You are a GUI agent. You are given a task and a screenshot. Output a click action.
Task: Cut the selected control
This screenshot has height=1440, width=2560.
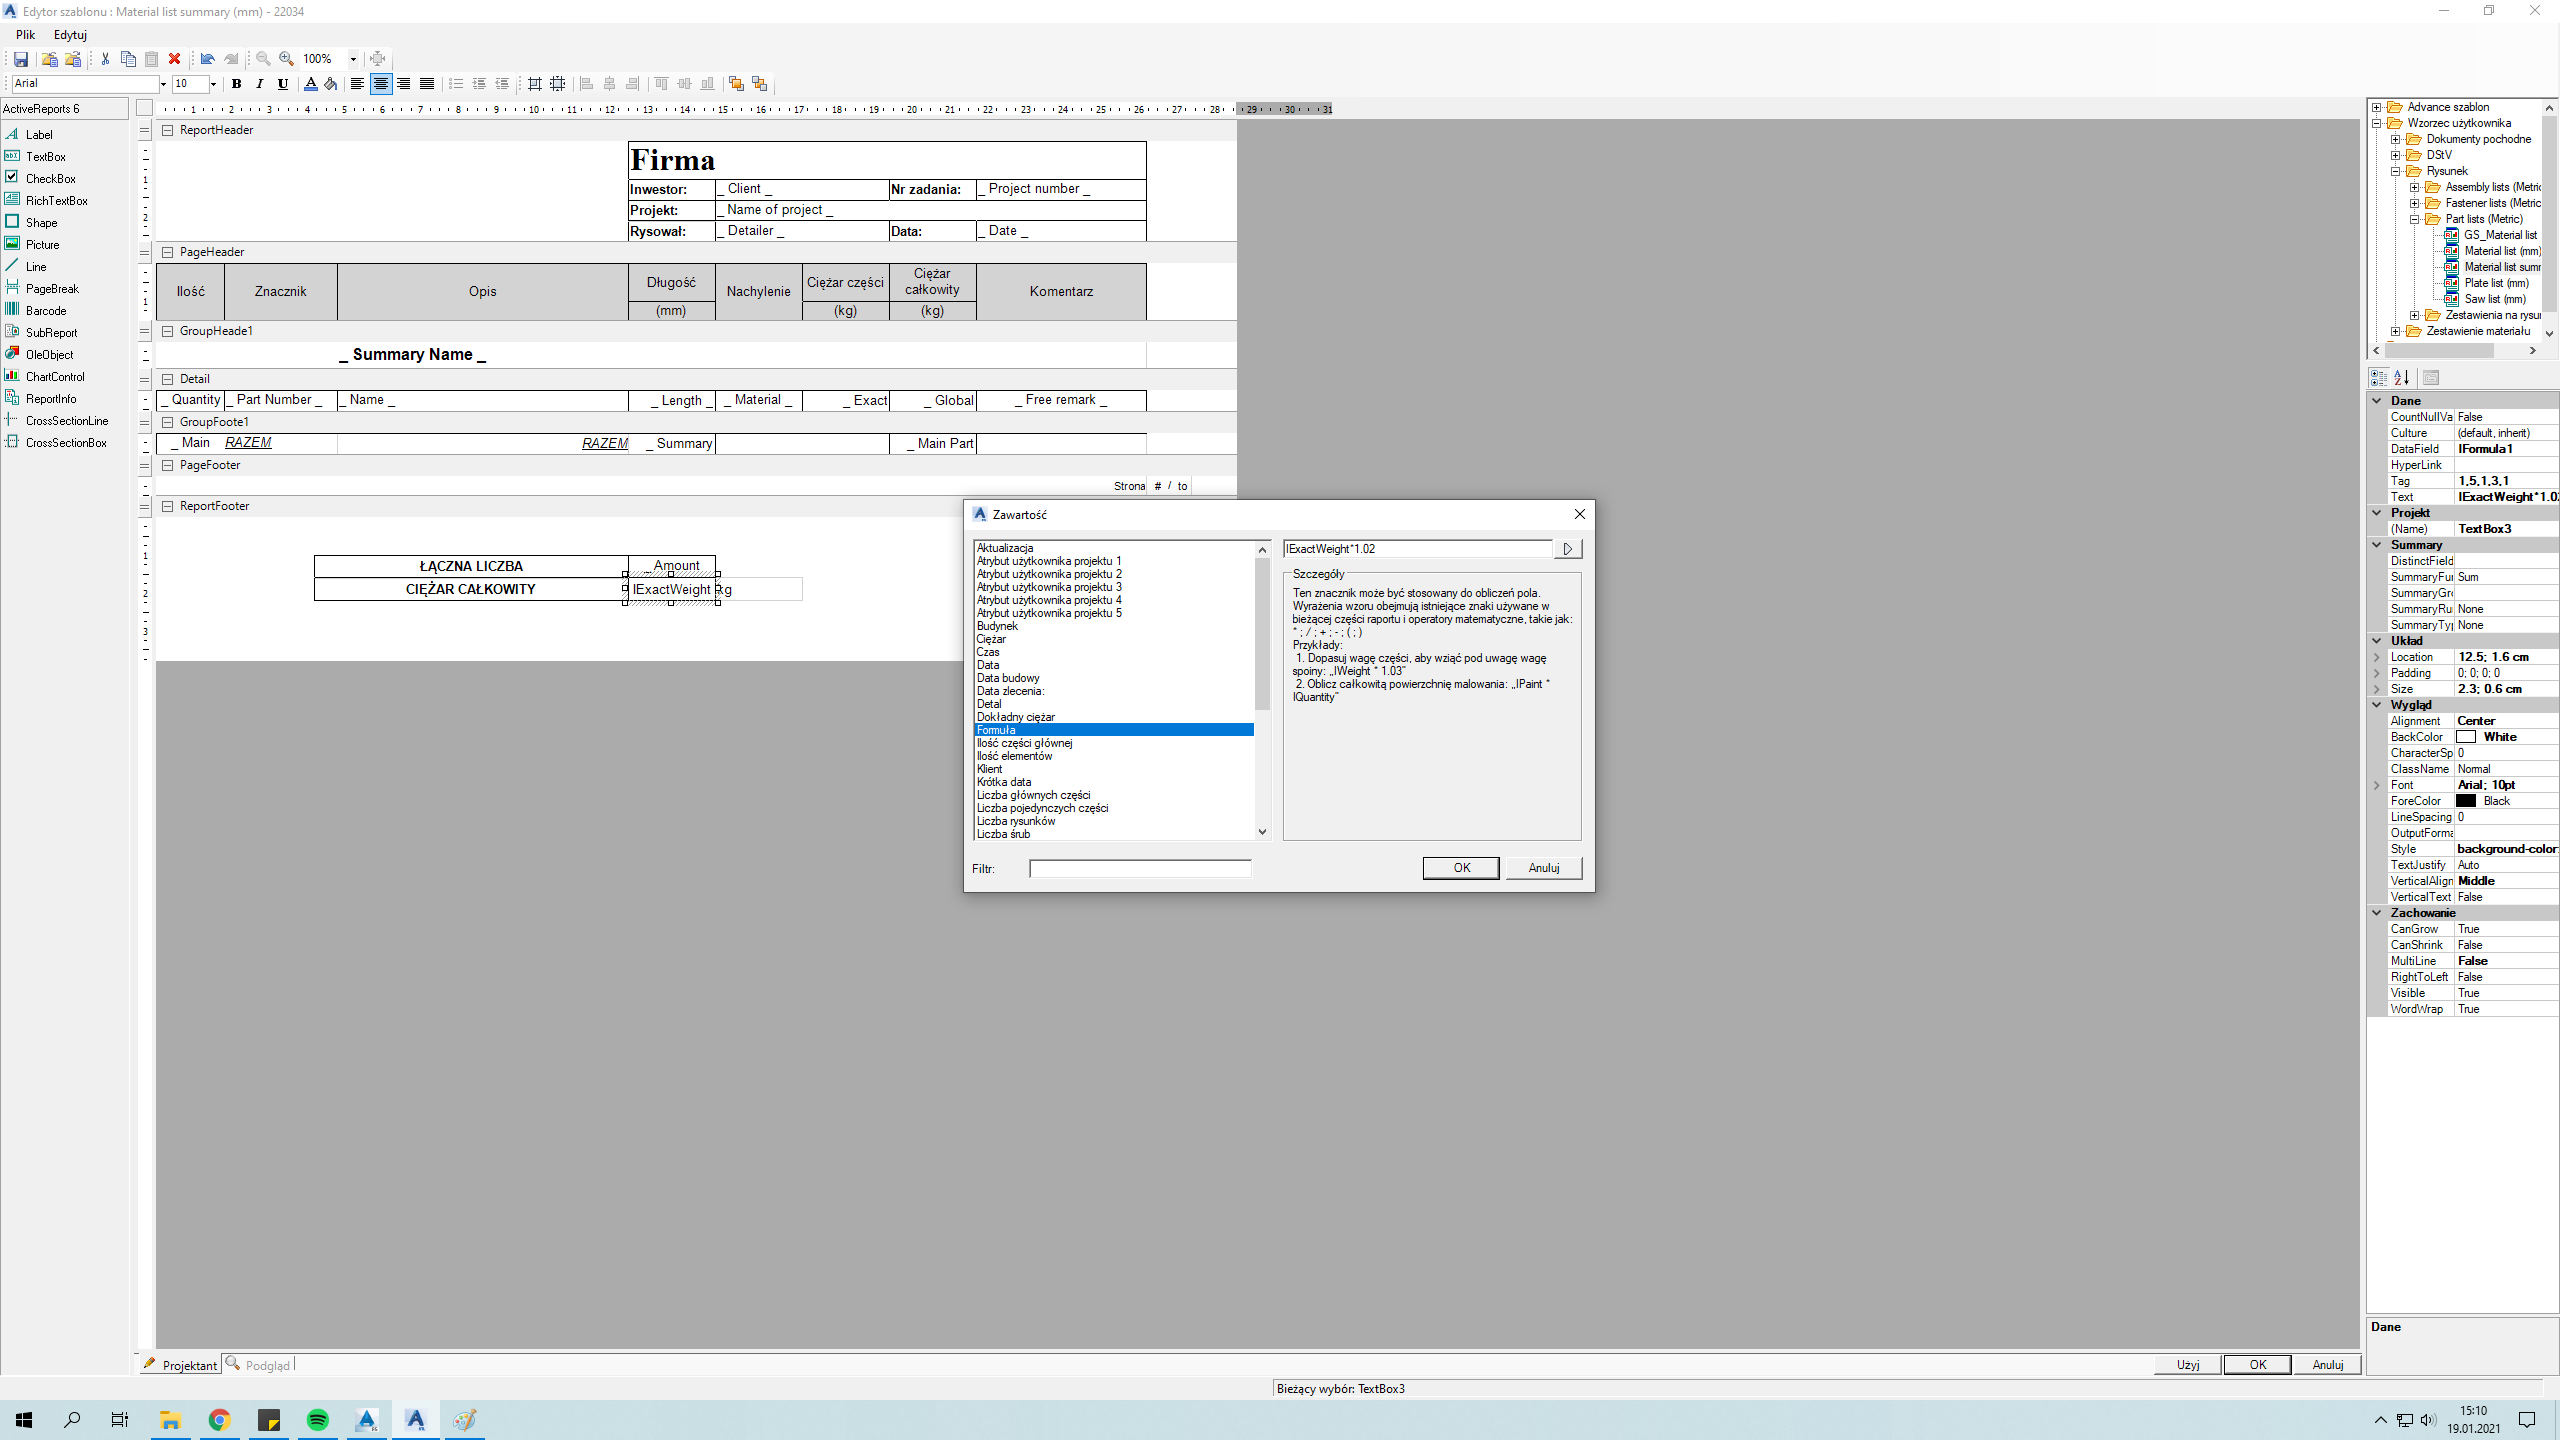[x=105, y=59]
